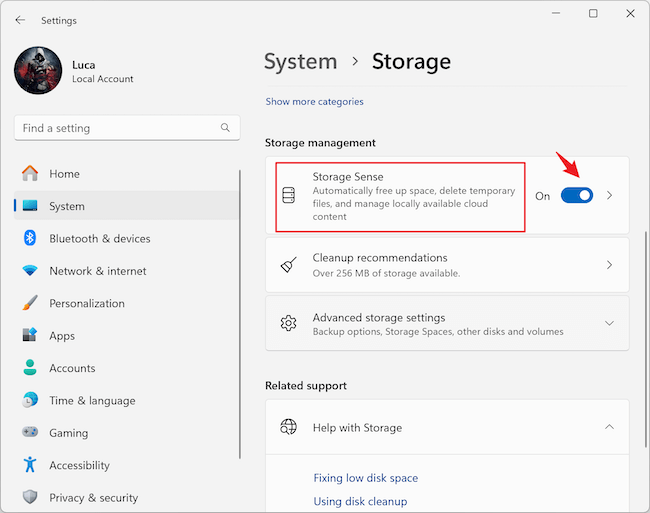Click the Home house icon
650x513 pixels.
click(x=30, y=173)
